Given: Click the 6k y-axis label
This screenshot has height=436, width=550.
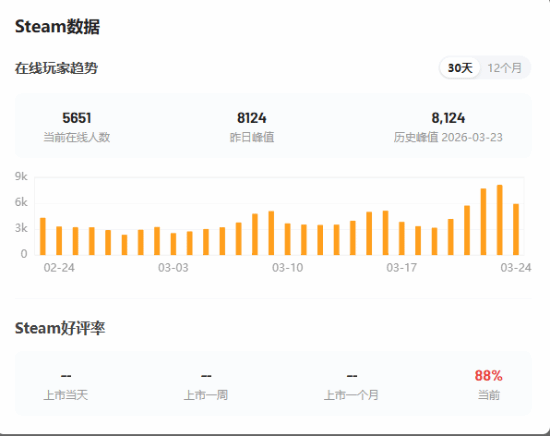Looking at the screenshot, I should click(21, 202).
